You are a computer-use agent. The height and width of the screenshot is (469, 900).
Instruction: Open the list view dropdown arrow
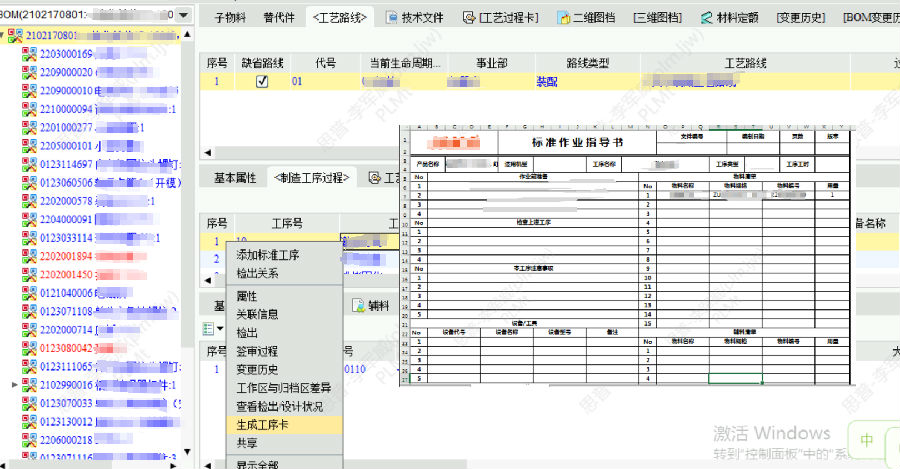219,329
